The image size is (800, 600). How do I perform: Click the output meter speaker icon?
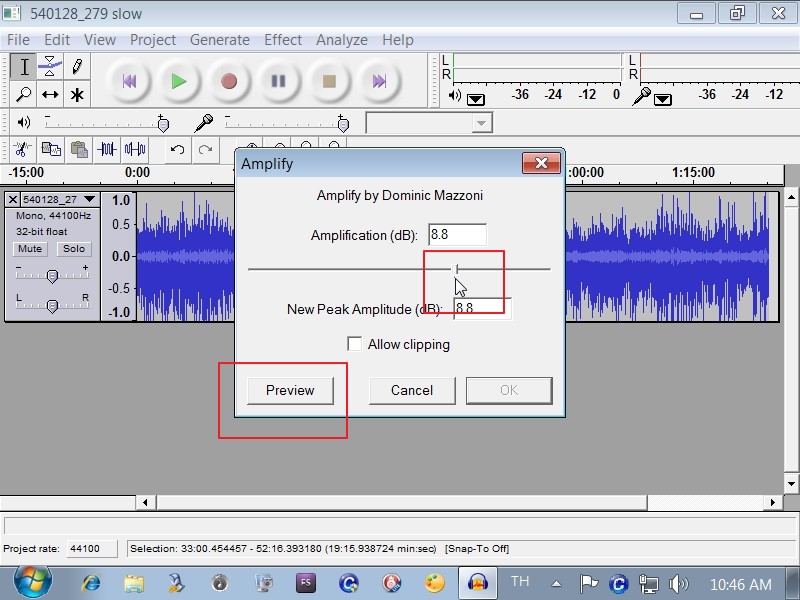(x=454, y=95)
